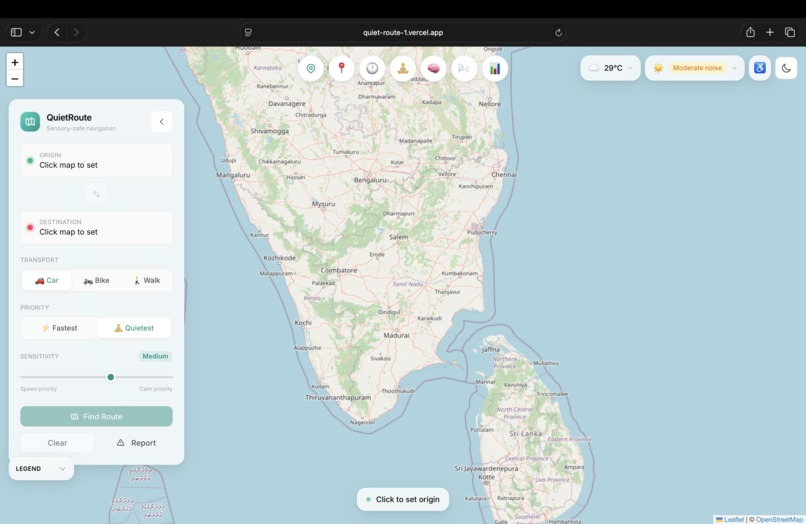806x524 pixels.
Task: Choose Fastest priority
Action: [59, 328]
